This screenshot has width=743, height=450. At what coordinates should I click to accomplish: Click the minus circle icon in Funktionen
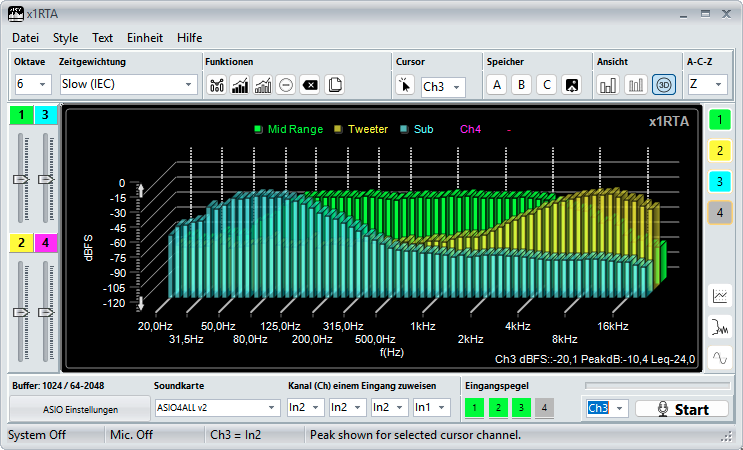[x=286, y=85]
